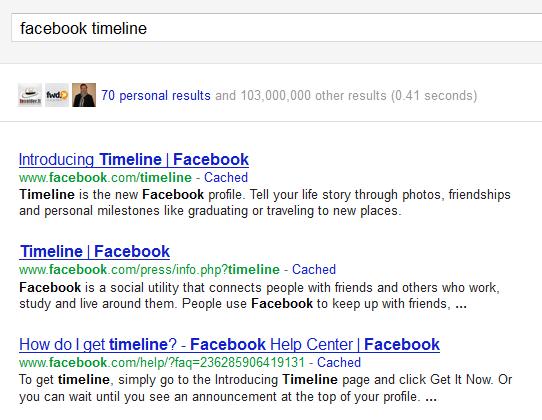Click the www.facebook.com/timeline green URL
This screenshot has width=542, height=420.
(105, 177)
